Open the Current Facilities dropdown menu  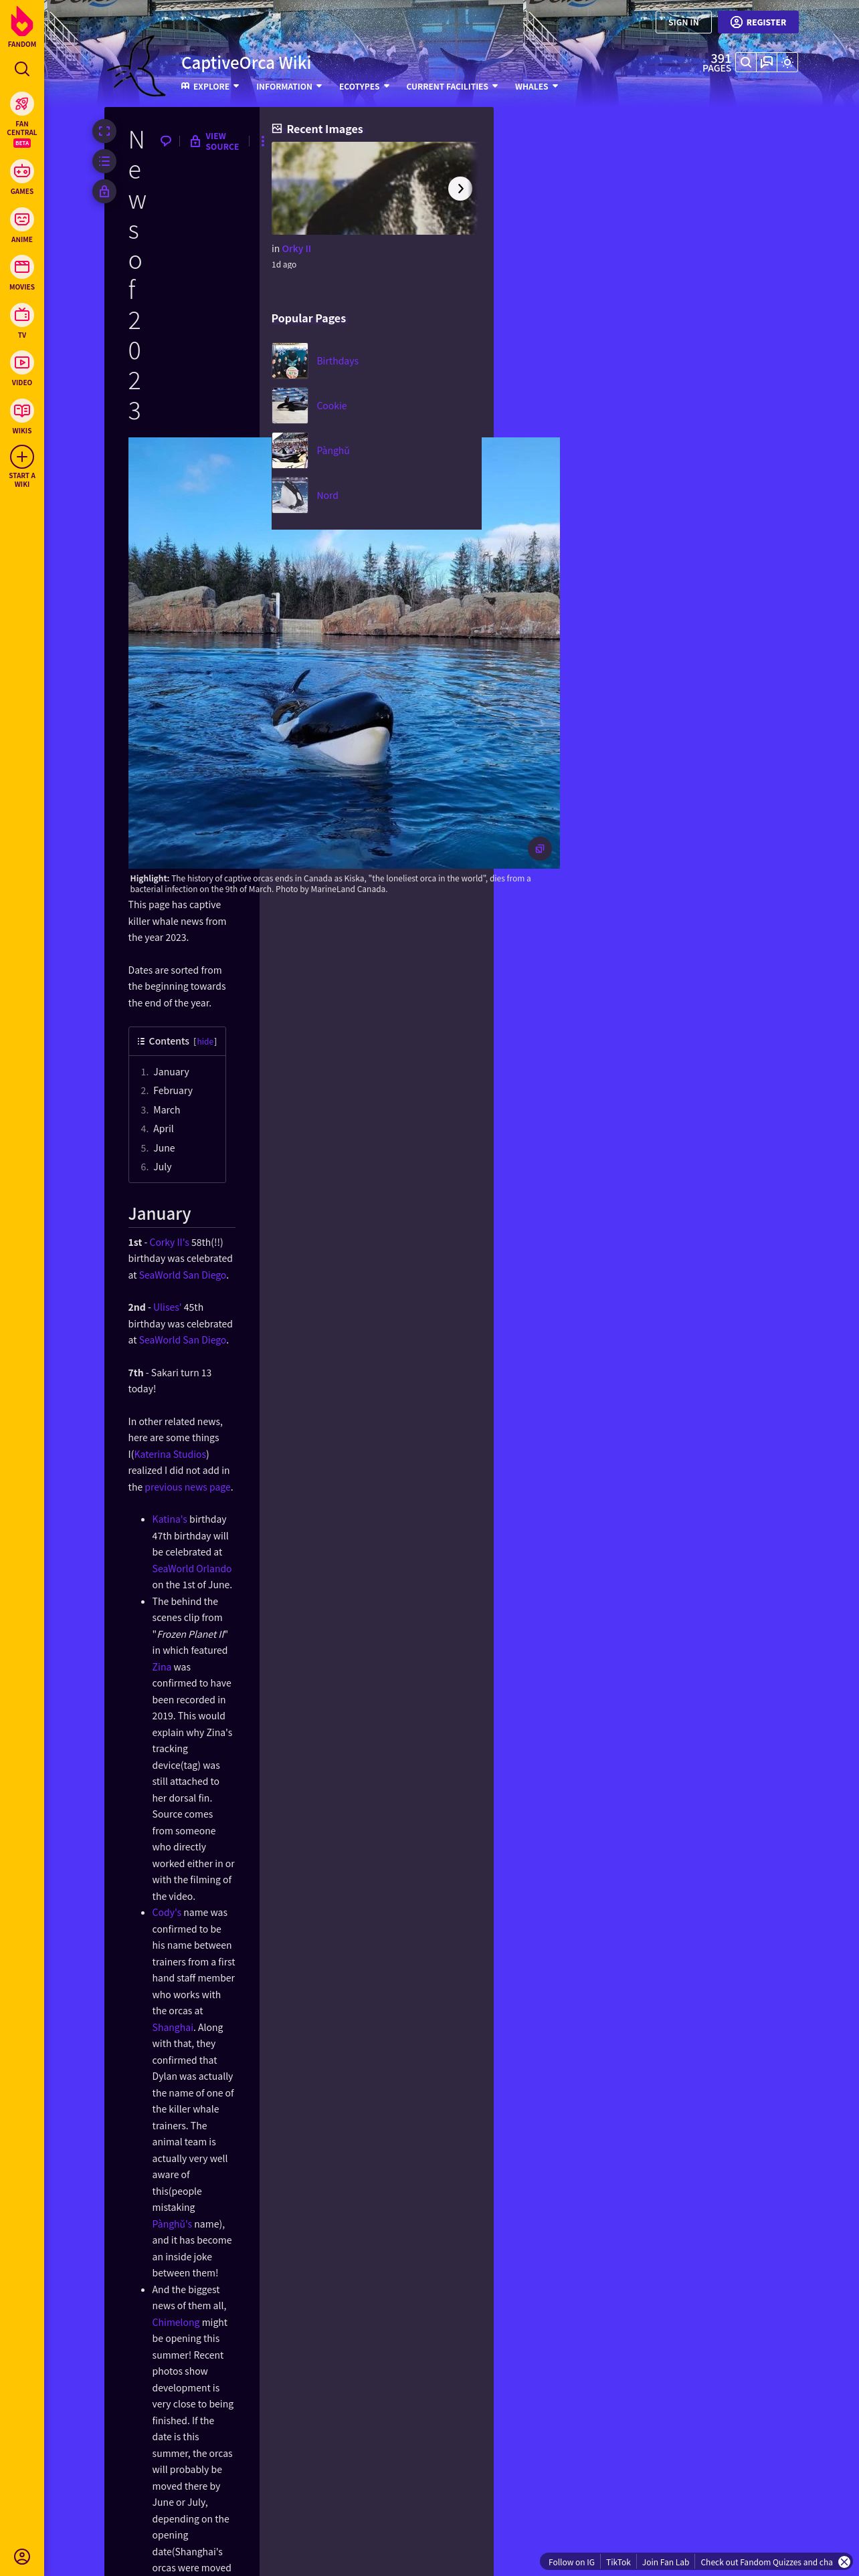click(452, 87)
